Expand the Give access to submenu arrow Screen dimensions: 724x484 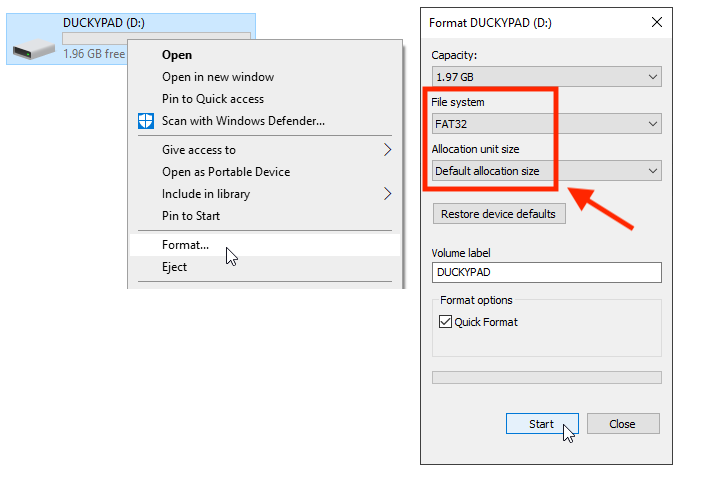pos(387,150)
